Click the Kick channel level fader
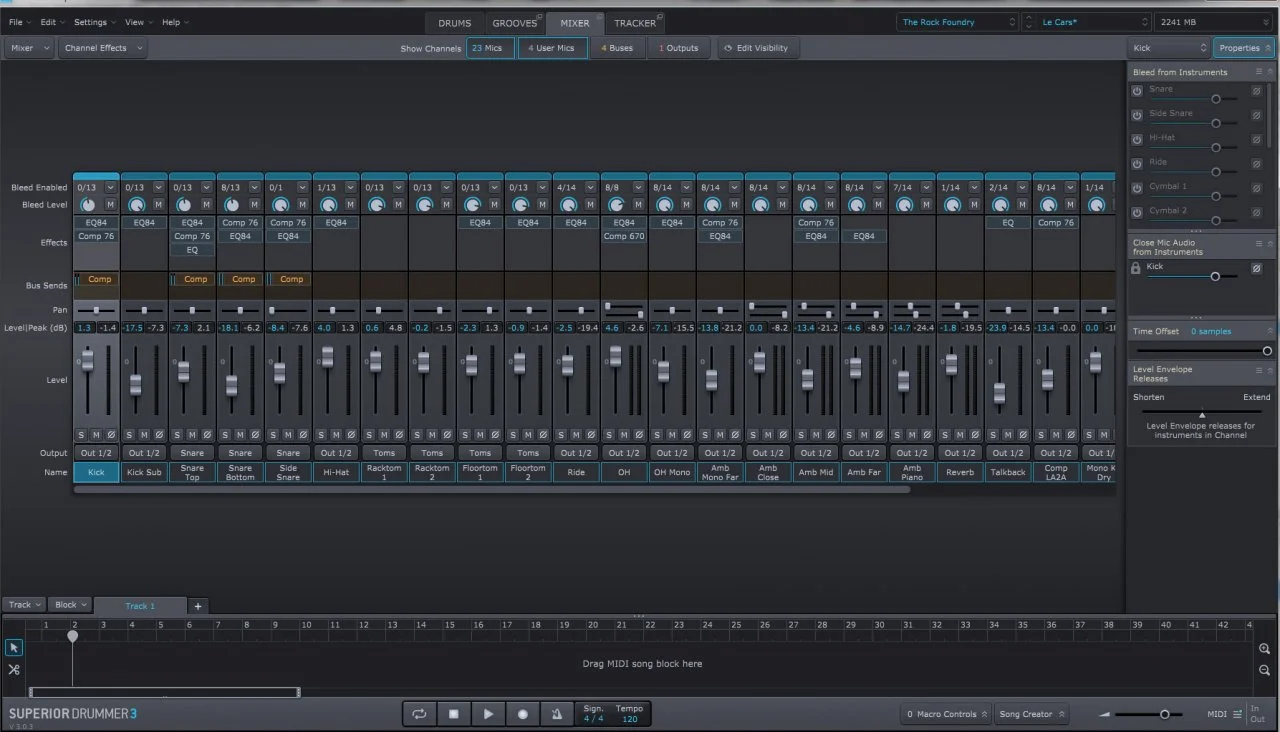1280x732 pixels. click(87, 359)
